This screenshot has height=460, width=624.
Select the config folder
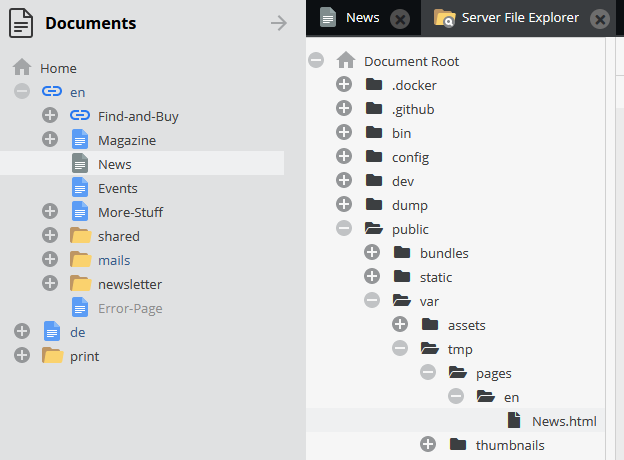tap(410, 157)
